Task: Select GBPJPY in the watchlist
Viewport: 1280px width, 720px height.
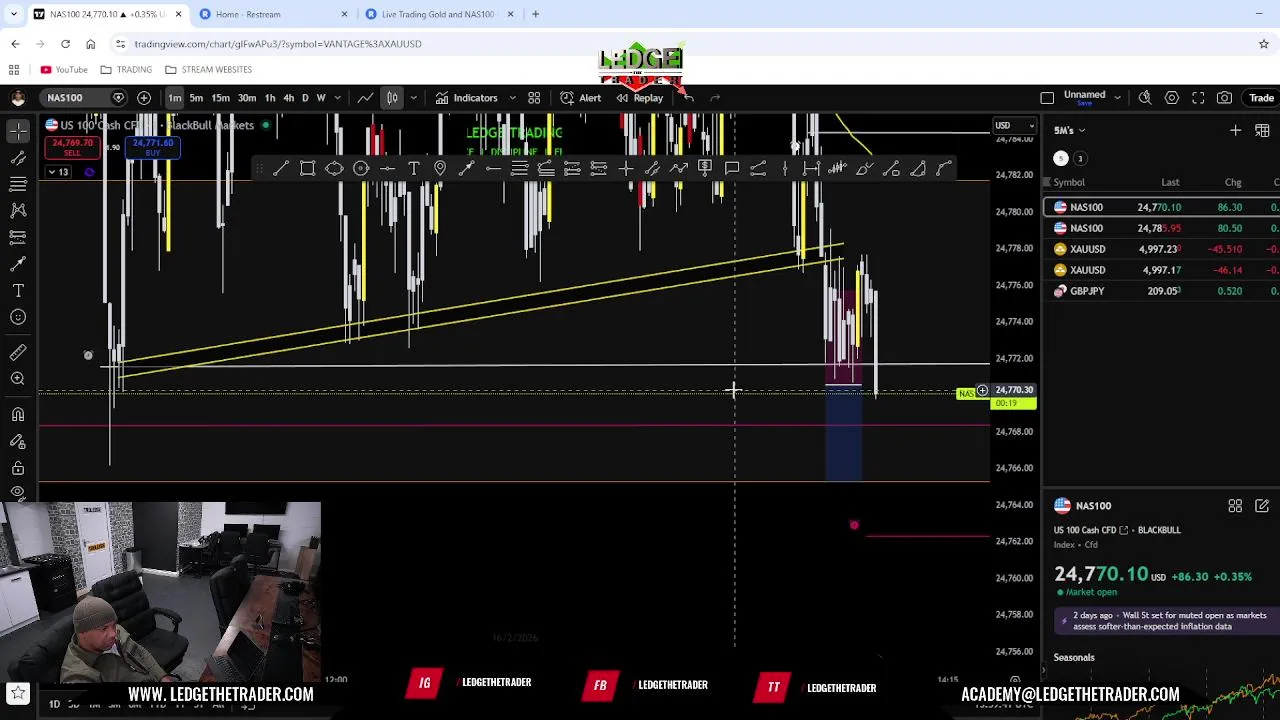Action: click(1161, 291)
